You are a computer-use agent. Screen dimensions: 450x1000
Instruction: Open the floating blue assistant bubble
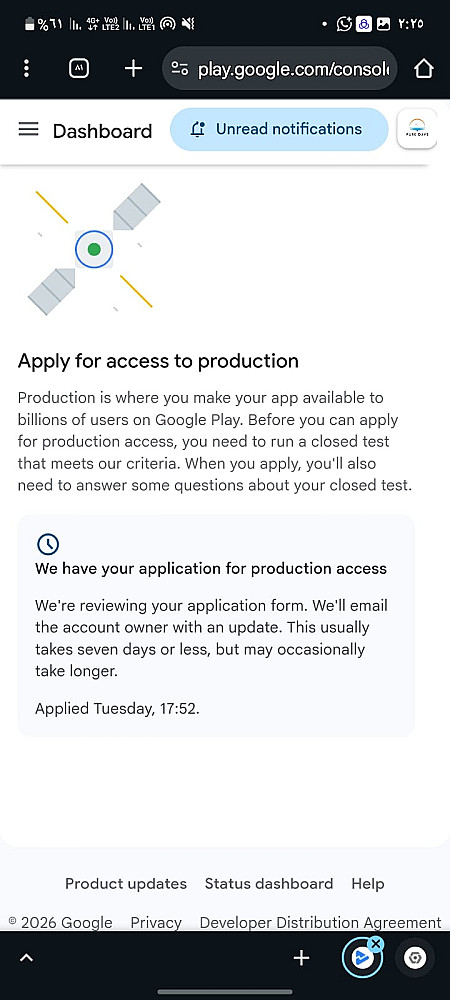(x=362, y=958)
